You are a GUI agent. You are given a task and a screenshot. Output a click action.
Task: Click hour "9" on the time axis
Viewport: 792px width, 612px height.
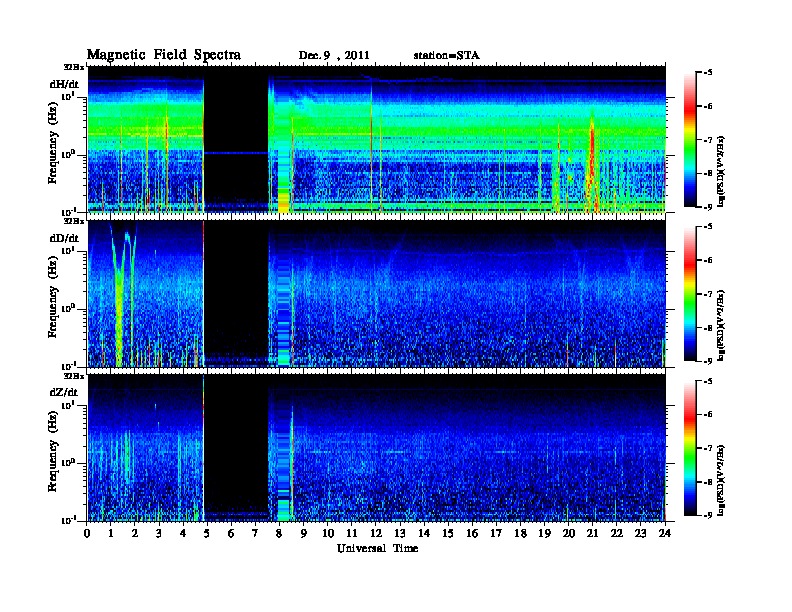(304, 533)
